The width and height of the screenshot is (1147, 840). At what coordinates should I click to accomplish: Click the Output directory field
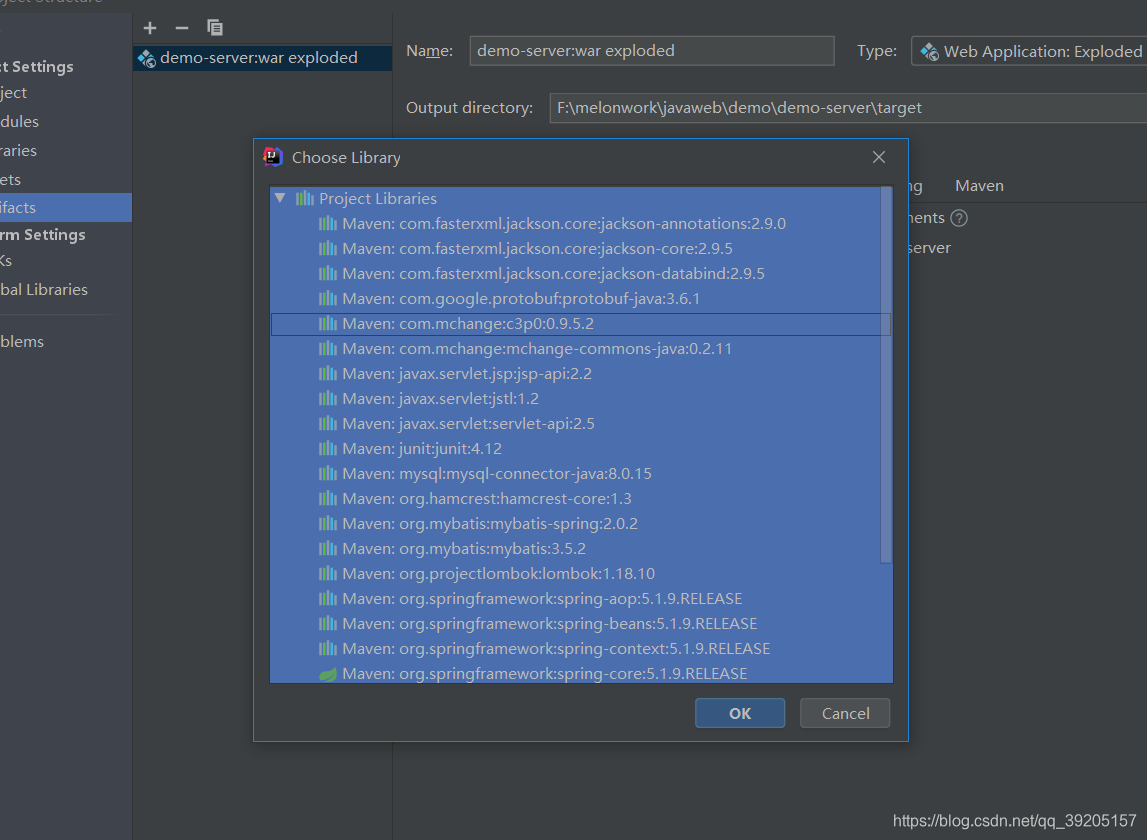pos(849,108)
